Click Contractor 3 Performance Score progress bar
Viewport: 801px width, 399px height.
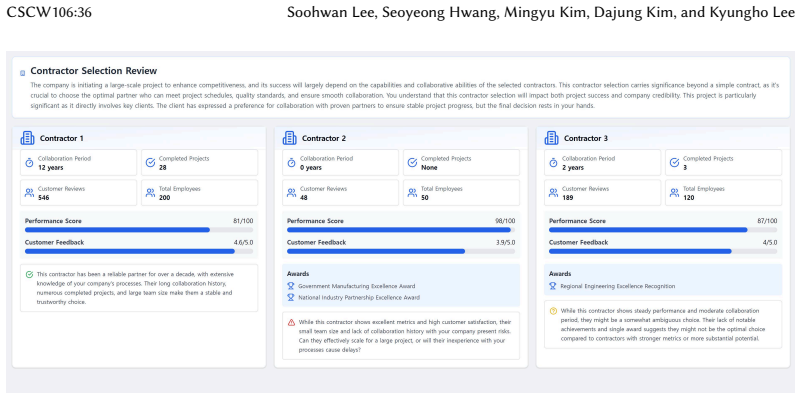[x=663, y=230]
